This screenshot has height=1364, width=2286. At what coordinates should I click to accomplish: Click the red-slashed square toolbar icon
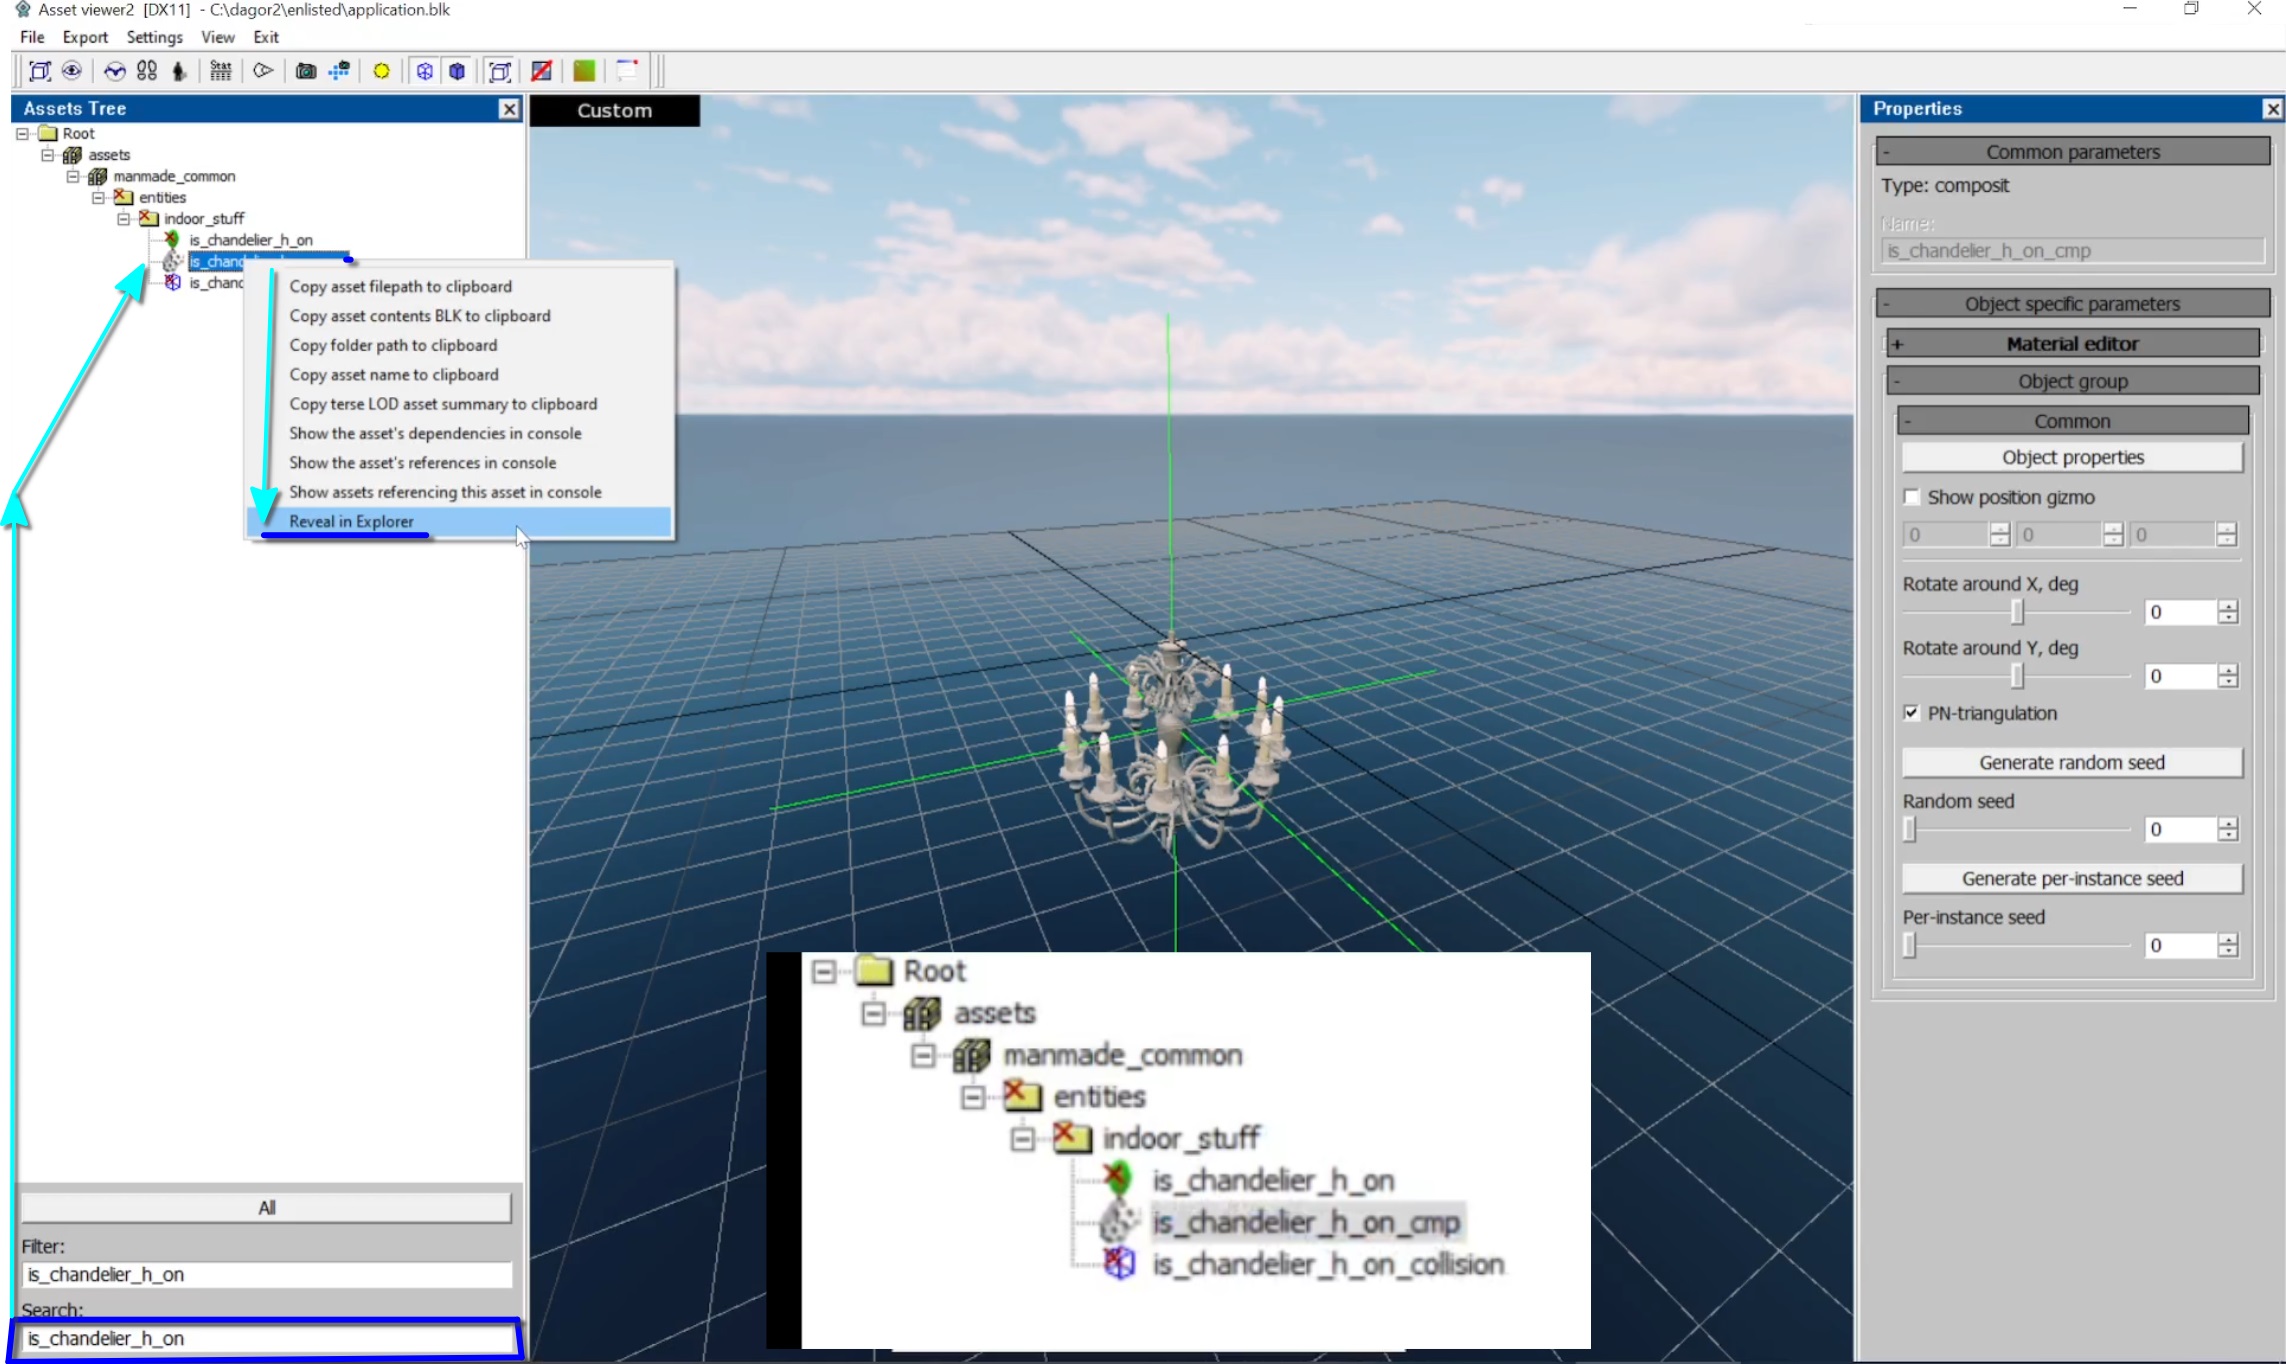pyautogui.click(x=541, y=71)
